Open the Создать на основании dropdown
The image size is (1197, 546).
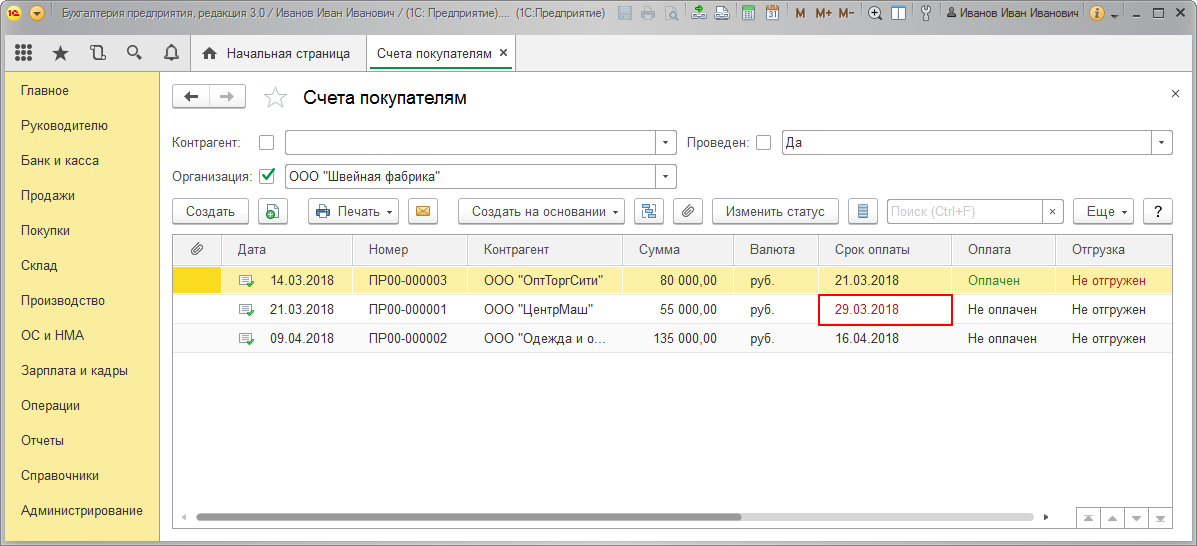(541, 211)
